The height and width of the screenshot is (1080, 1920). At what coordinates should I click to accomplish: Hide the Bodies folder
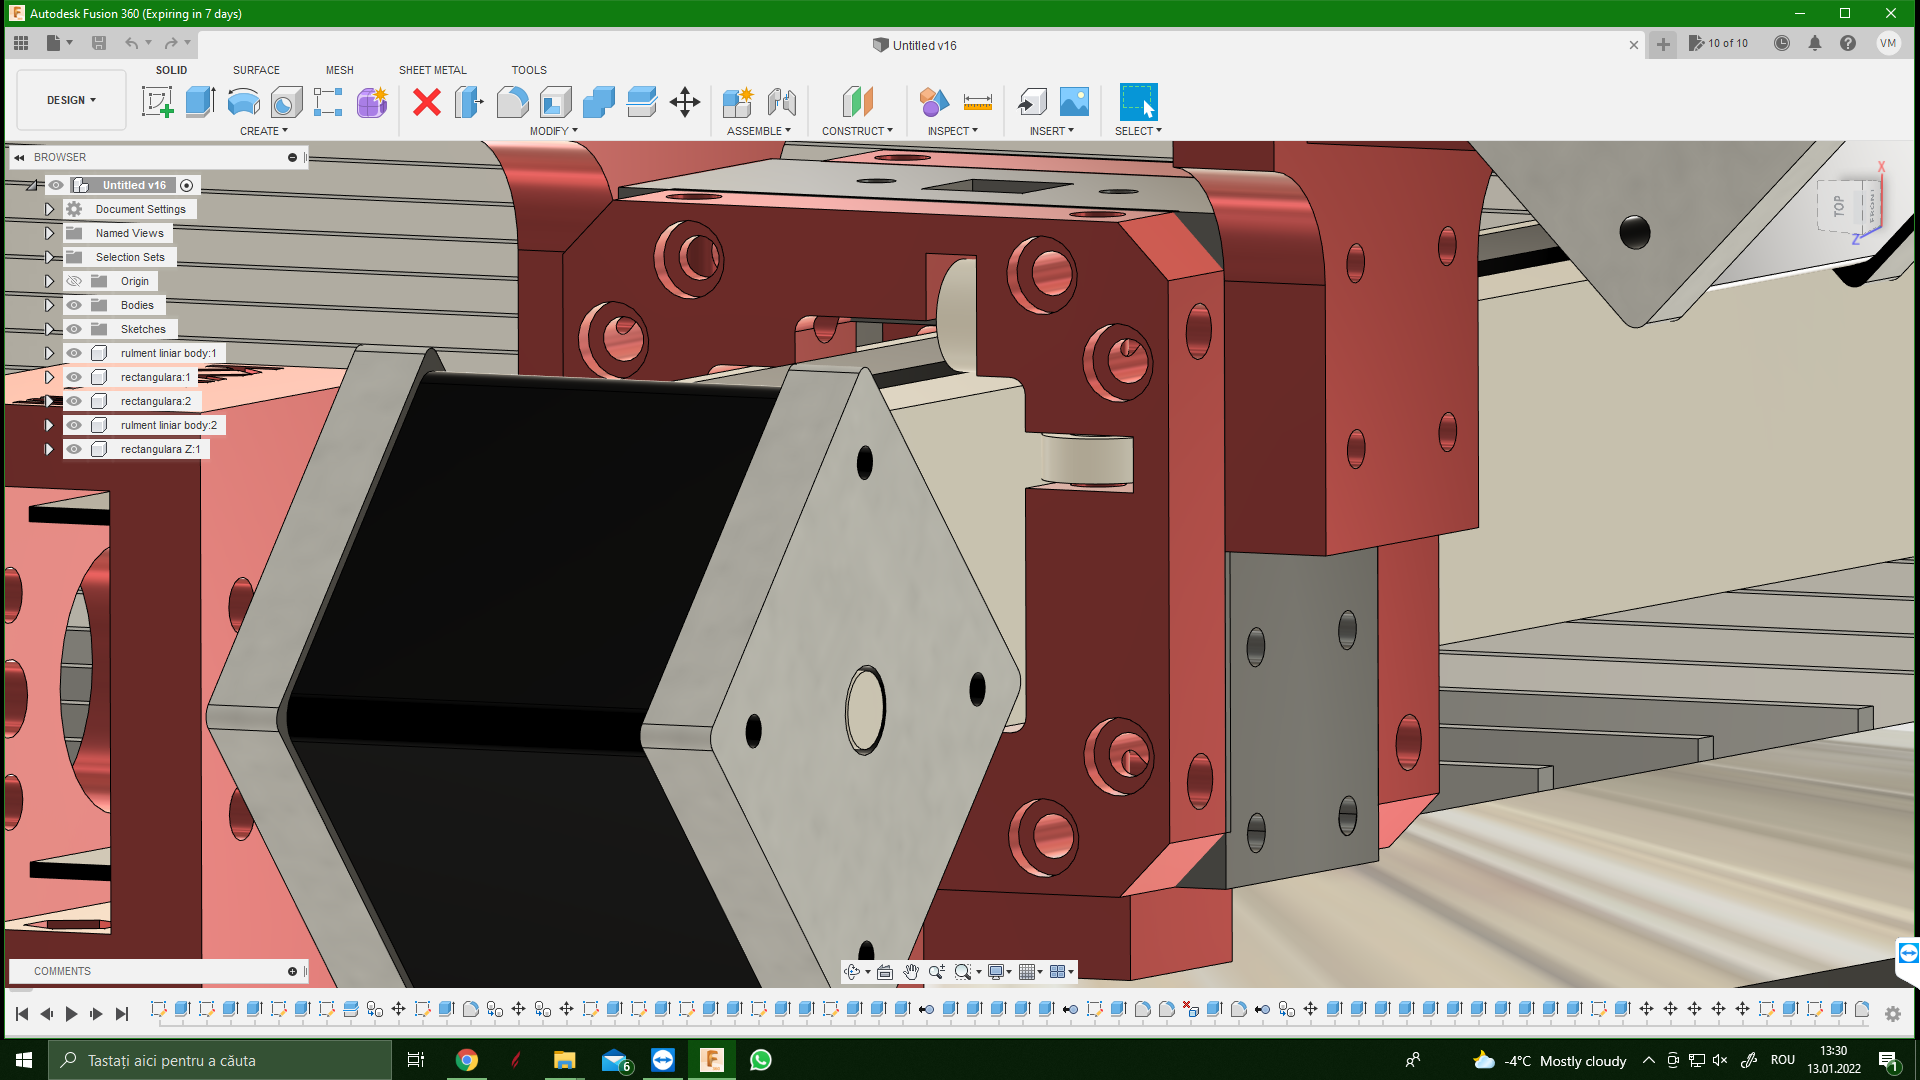[74, 305]
